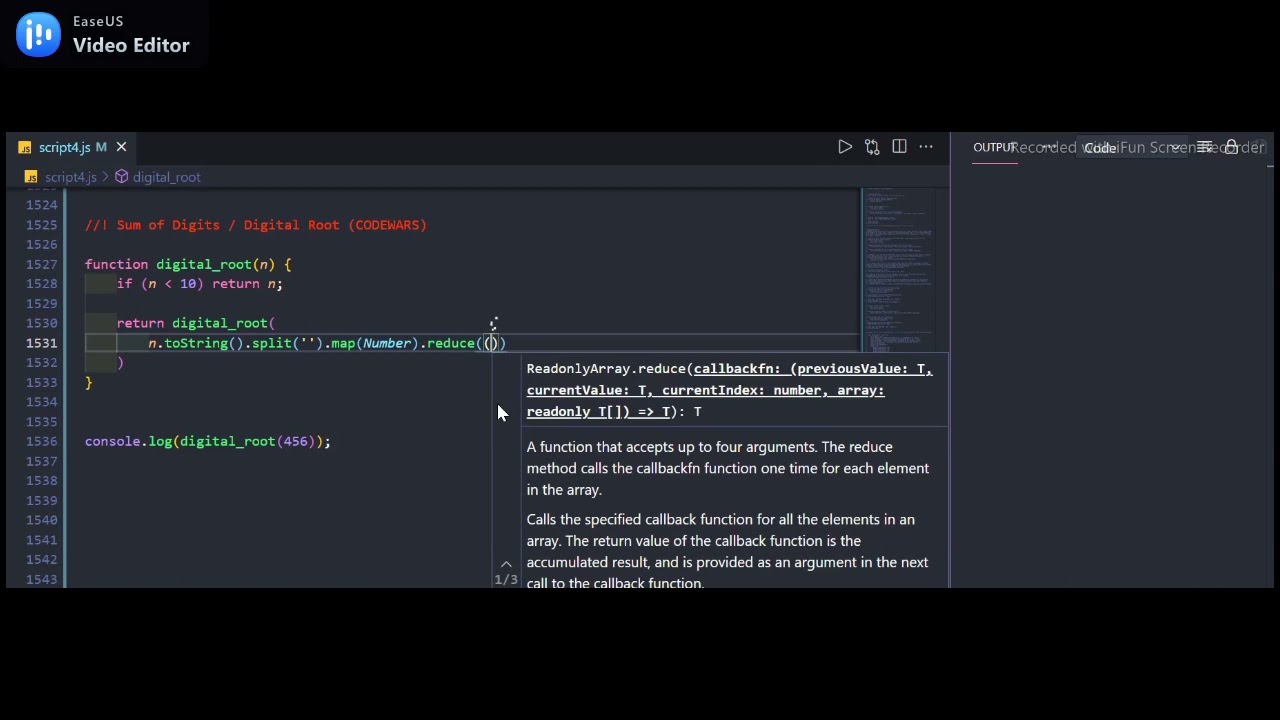This screenshot has height=720, width=1280.
Task: Click inside the reduce() parentheses
Action: point(491,343)
